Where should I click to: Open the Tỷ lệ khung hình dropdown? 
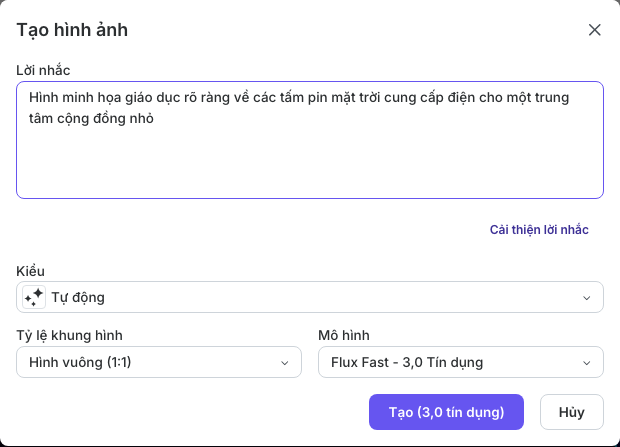pos(159,362)
